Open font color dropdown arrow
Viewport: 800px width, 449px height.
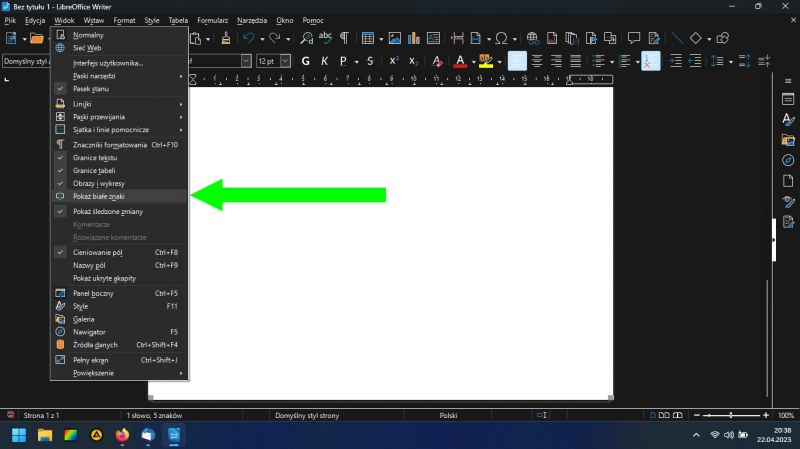[x=473, y=62]
